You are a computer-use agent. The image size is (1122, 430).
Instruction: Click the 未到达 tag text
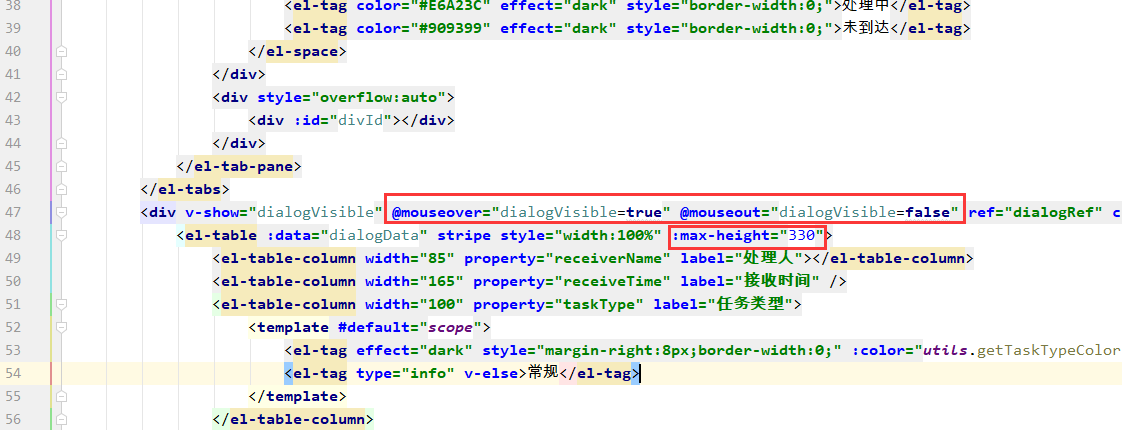click(x=867, y=29)
